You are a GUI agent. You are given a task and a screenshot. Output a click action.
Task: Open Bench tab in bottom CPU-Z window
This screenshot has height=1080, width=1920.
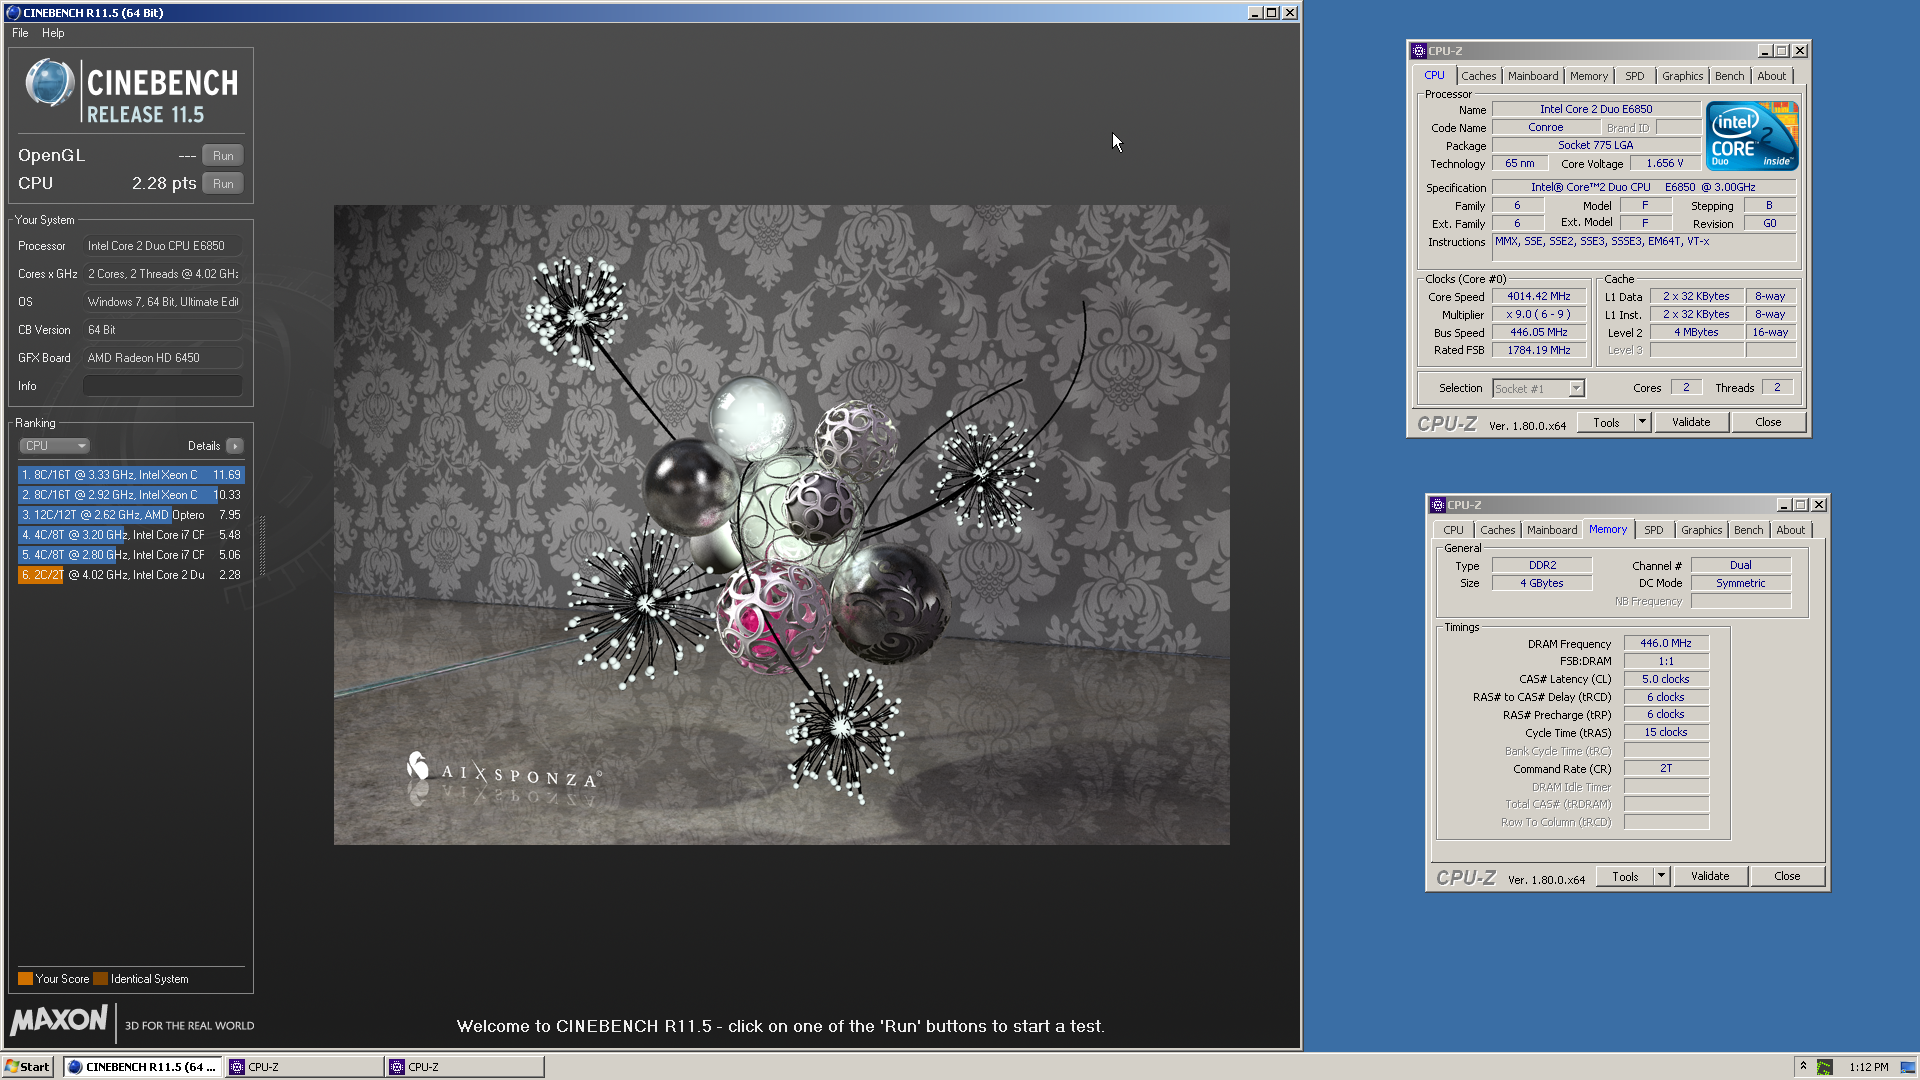(1748, 530)
